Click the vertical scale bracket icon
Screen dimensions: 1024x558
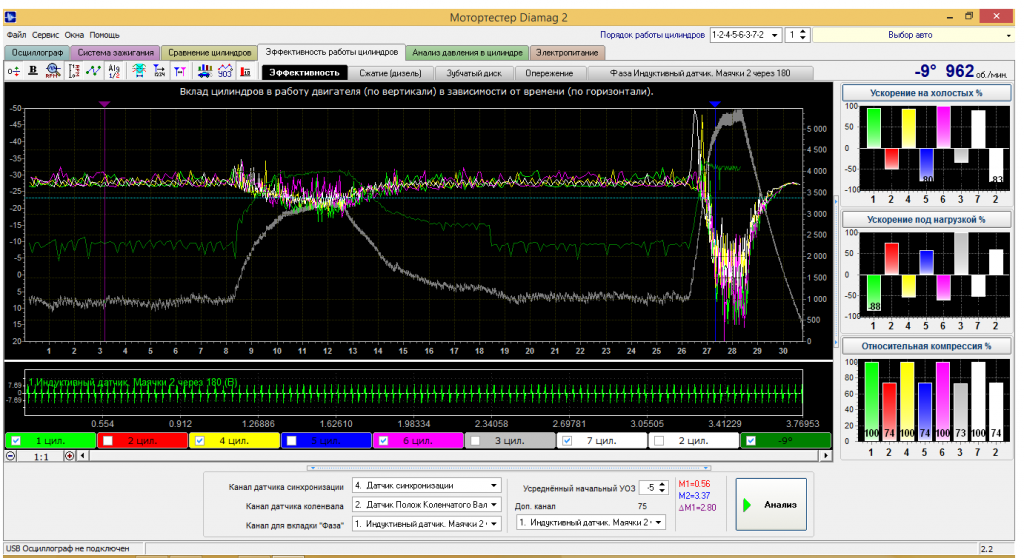pos(74,71)
